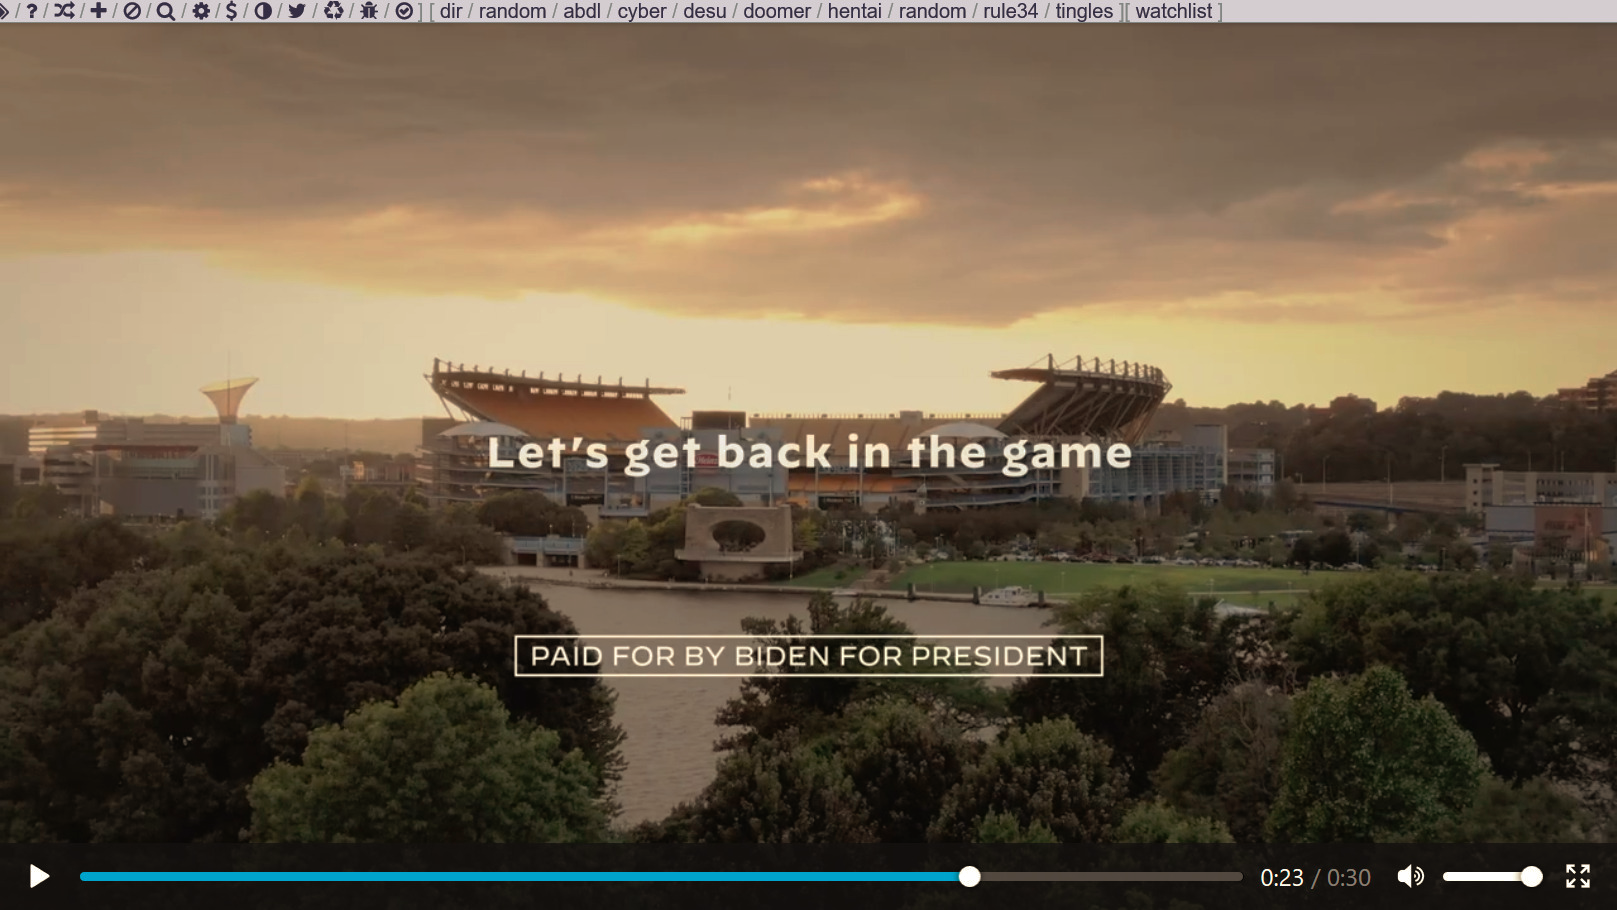This screenshot has width=1617, height=910.
Task: Enter fullscreen mode
Action: (1578, 877)
